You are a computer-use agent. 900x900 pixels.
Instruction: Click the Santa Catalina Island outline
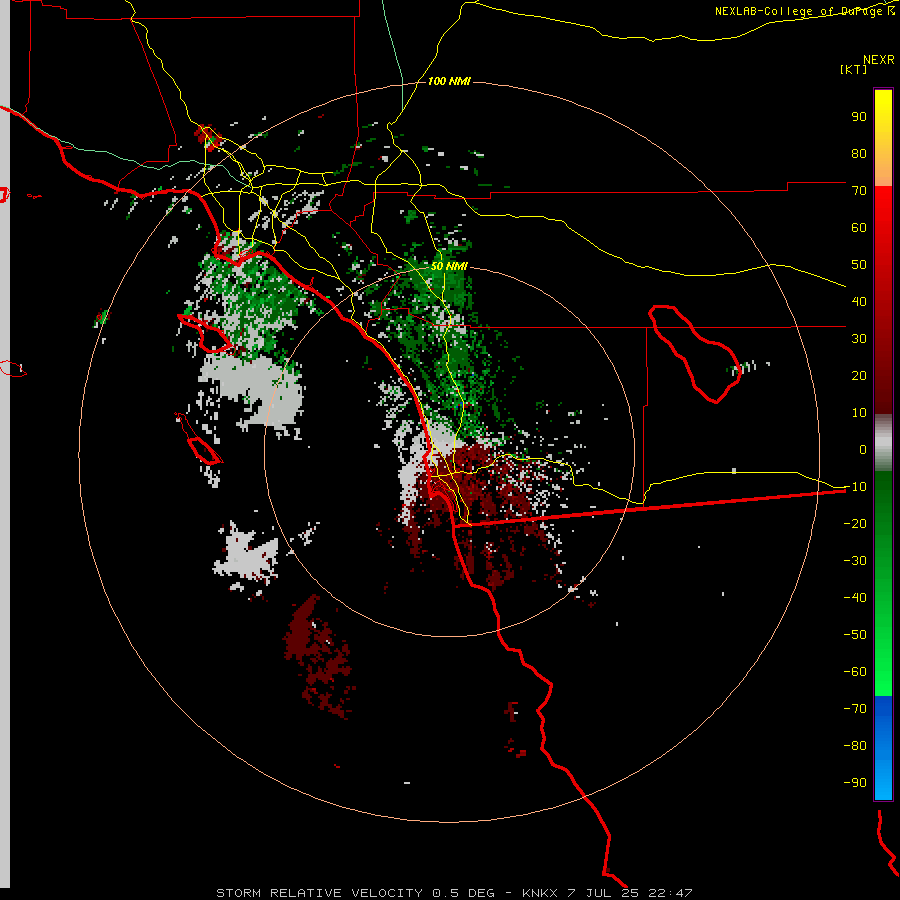click(x=205, y=334)
